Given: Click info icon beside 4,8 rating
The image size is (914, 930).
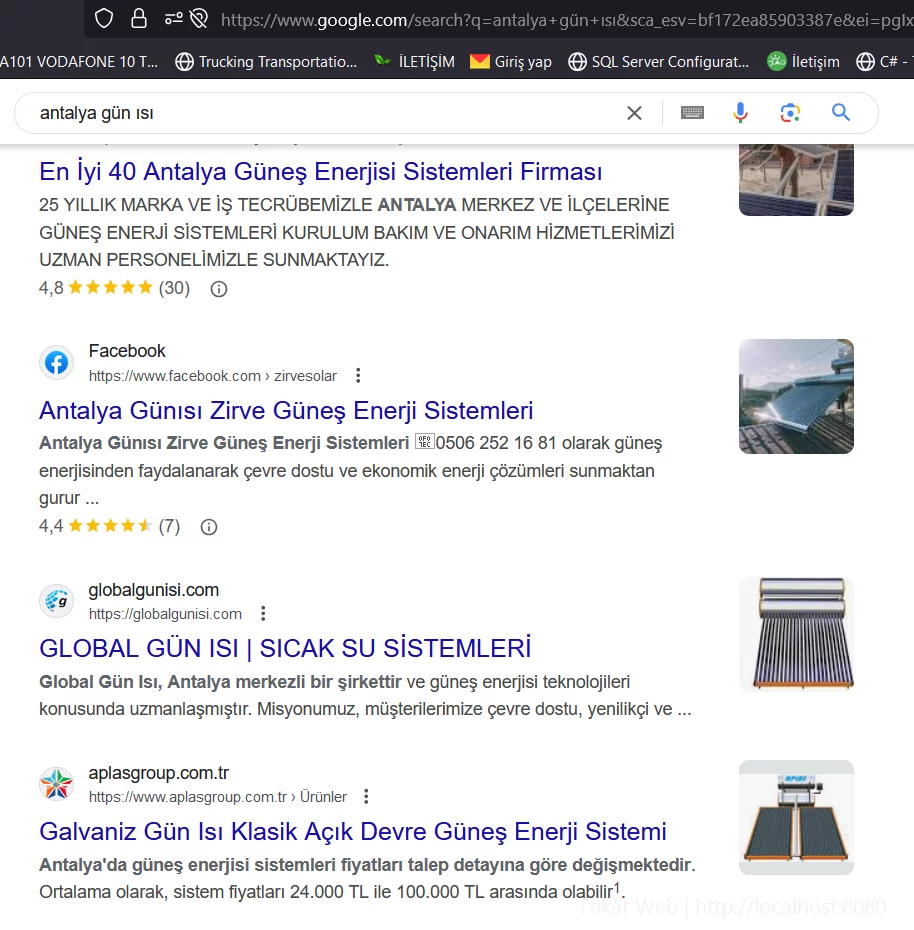Looking at the screenshot, I should click(x=219, y=289).
